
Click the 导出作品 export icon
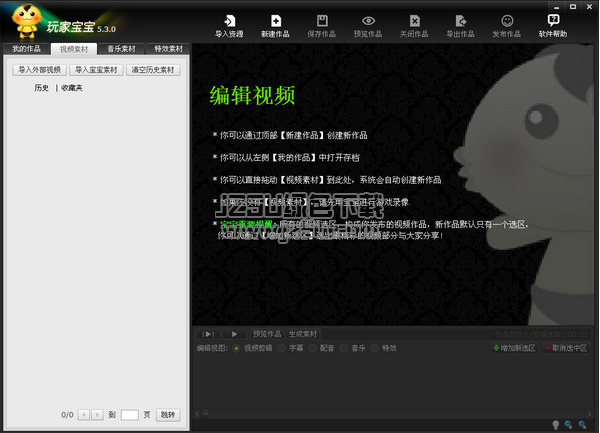pos(460,26)
